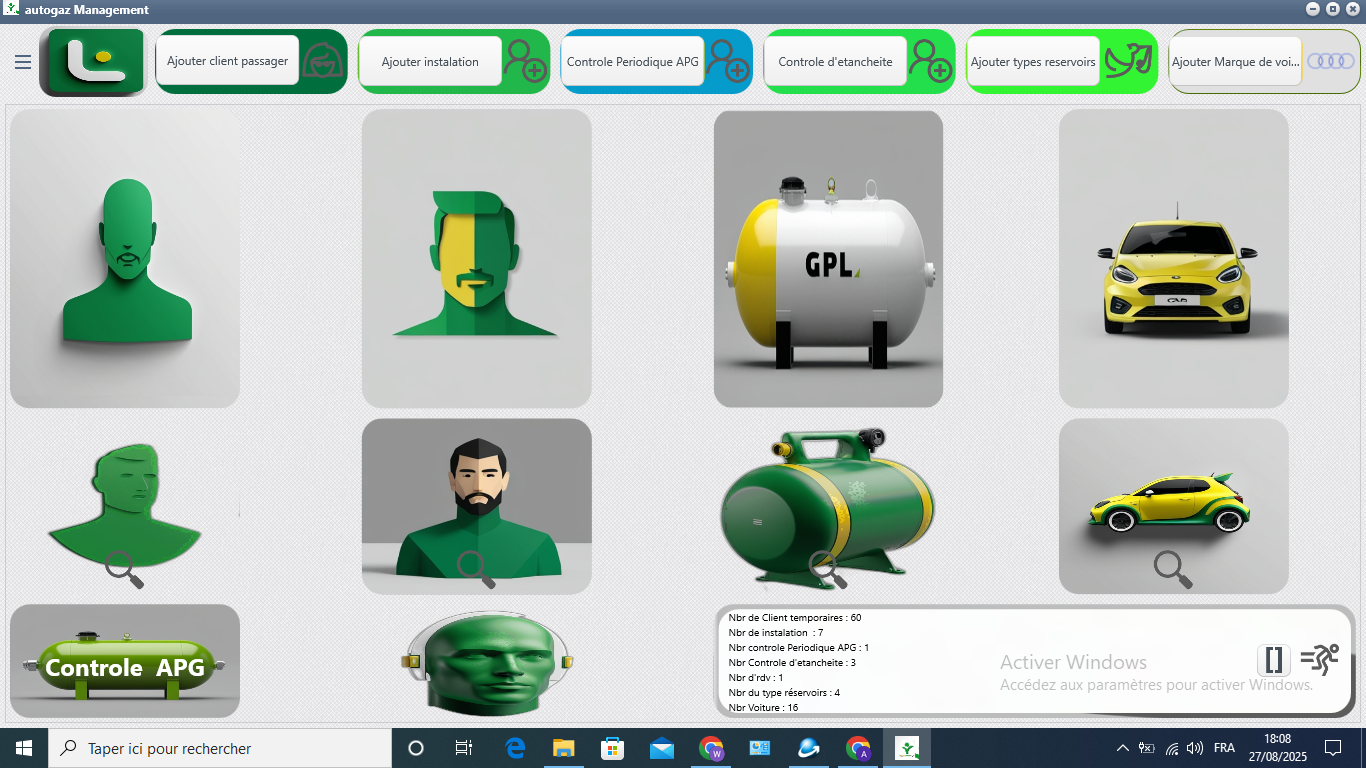1366x768 pixels.
Task: Click the green autogaz logo
Action: coord(93,62)
